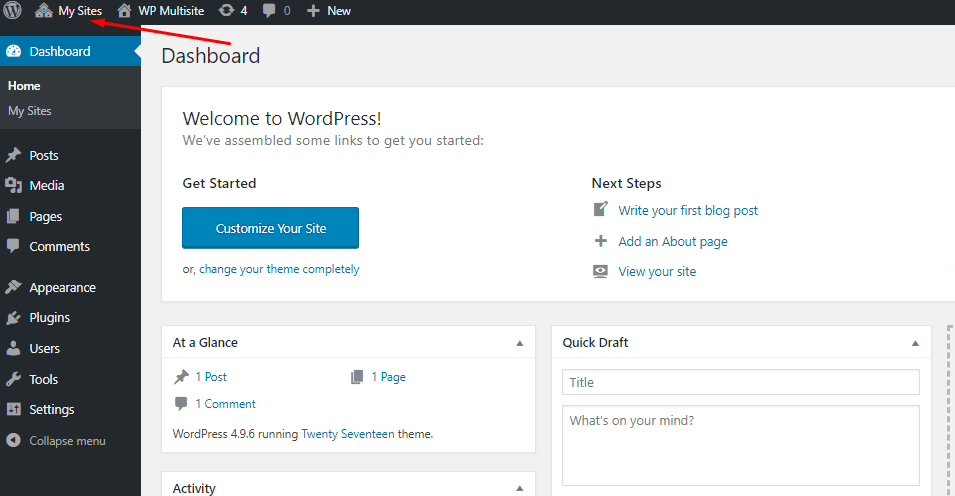Collapse the sidebar via Collapse menu text
Viewport: 955px width, 496px height.
67,441
